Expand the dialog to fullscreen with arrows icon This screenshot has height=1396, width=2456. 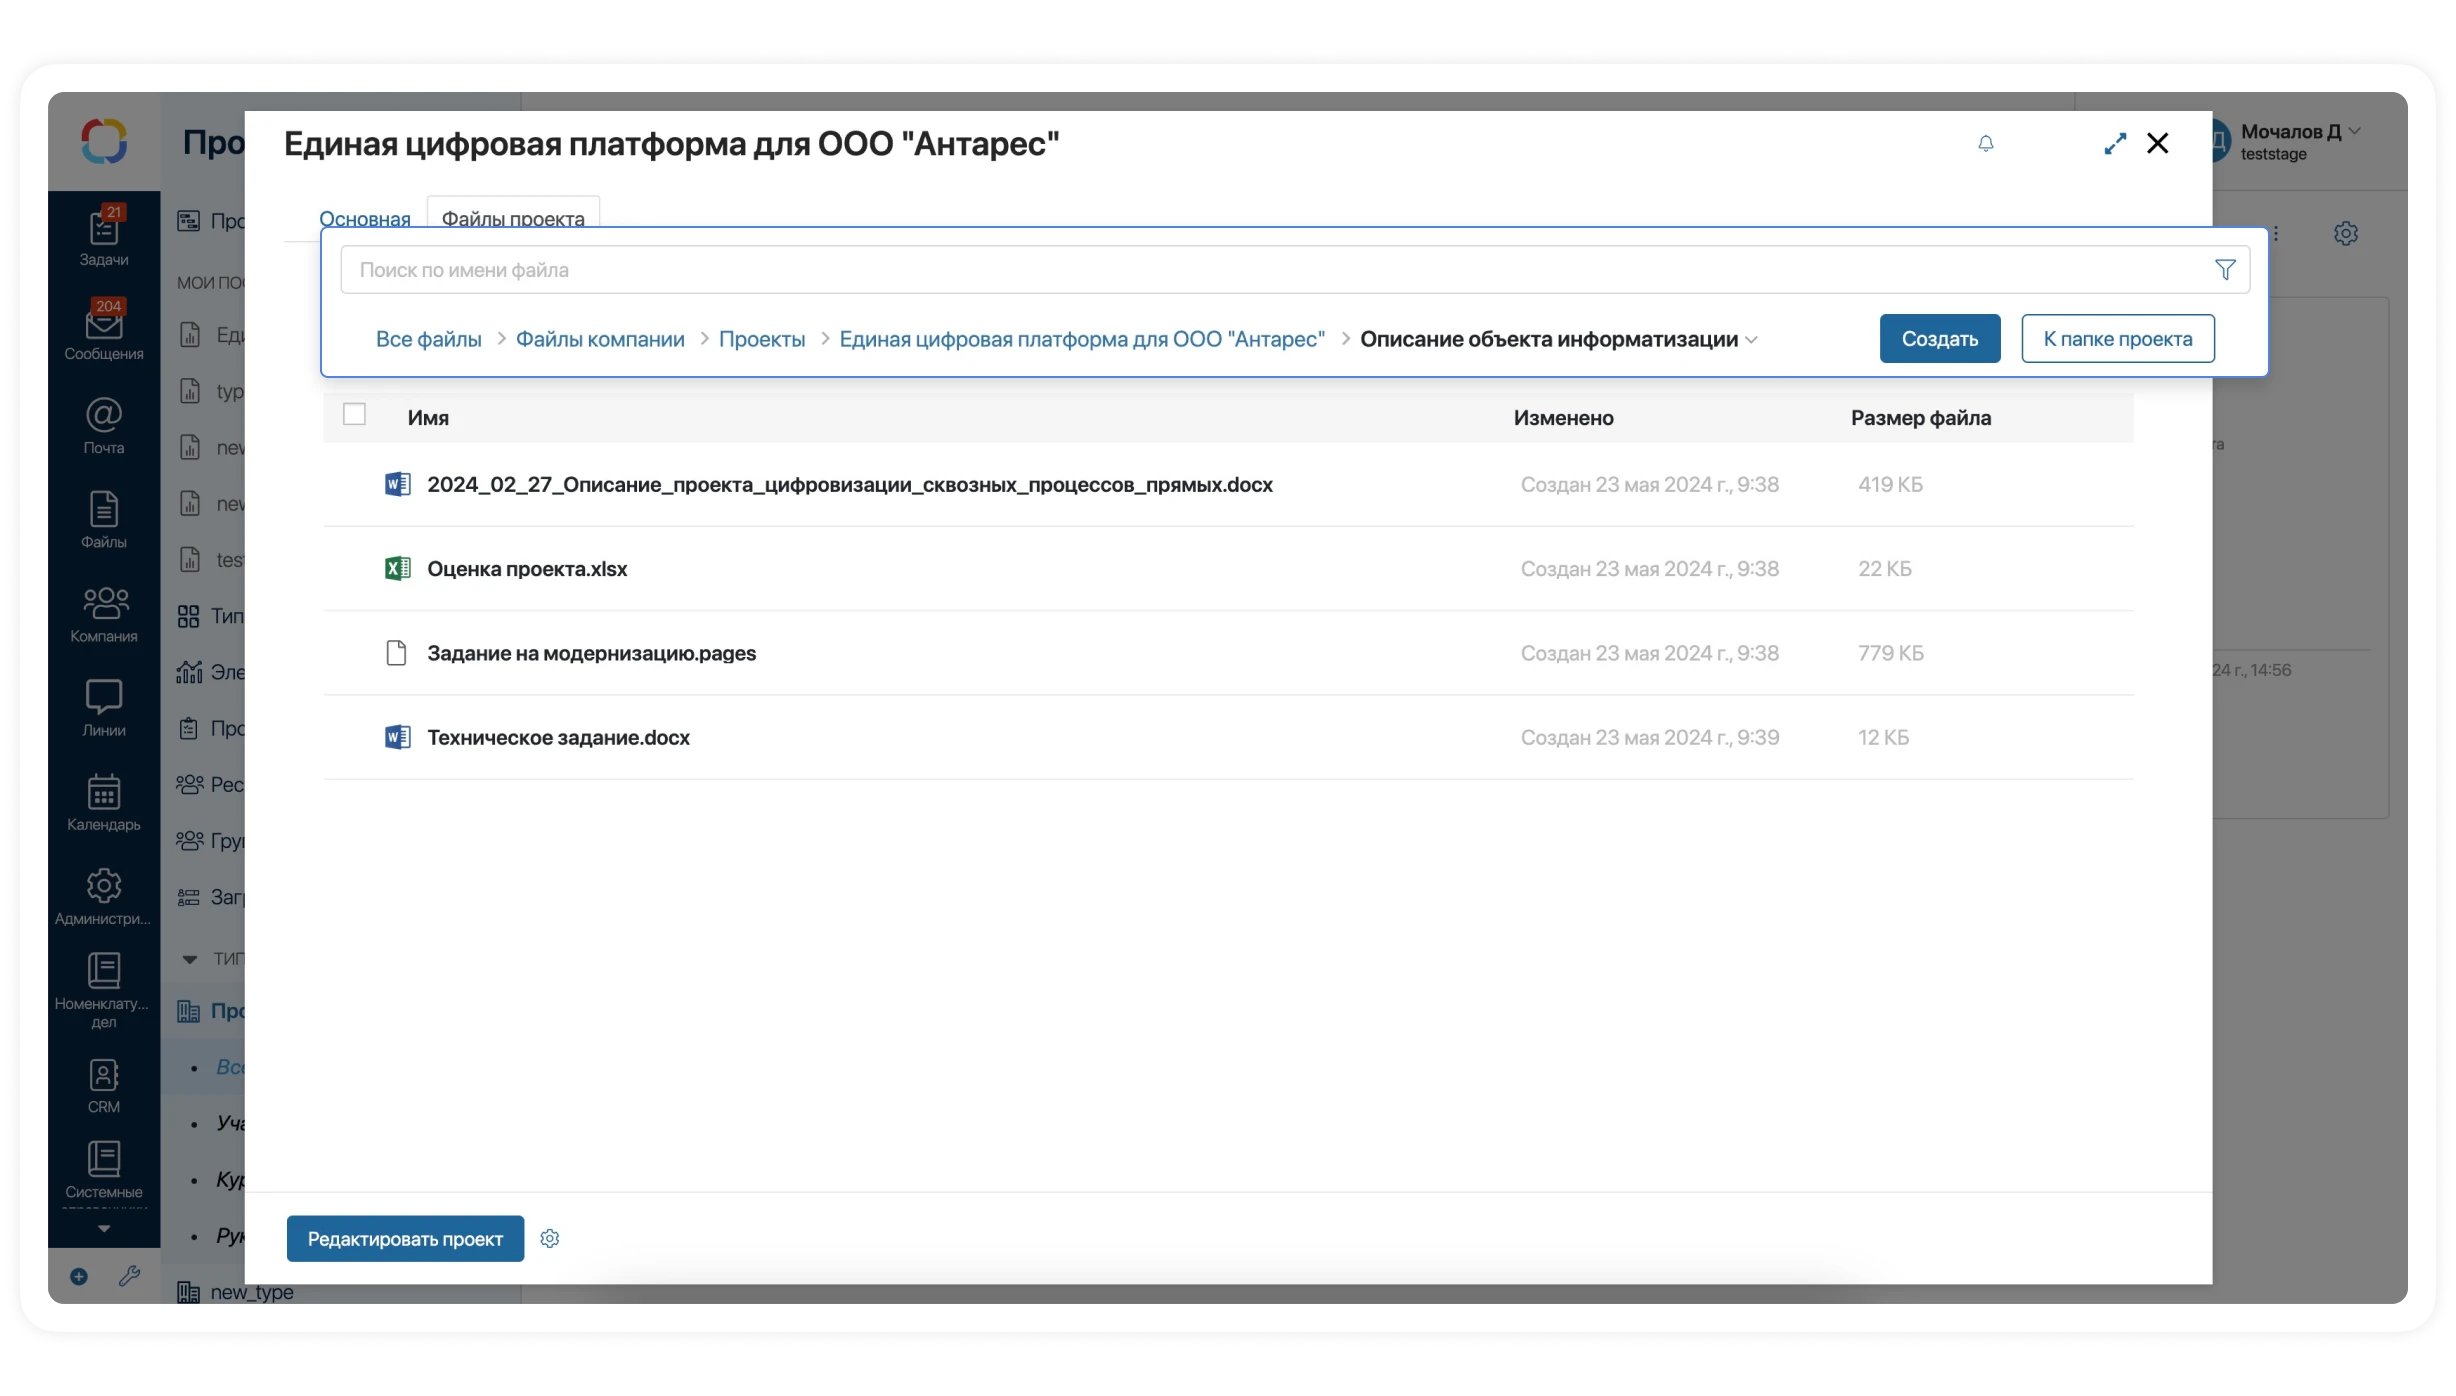click(x=2114, y=143)
